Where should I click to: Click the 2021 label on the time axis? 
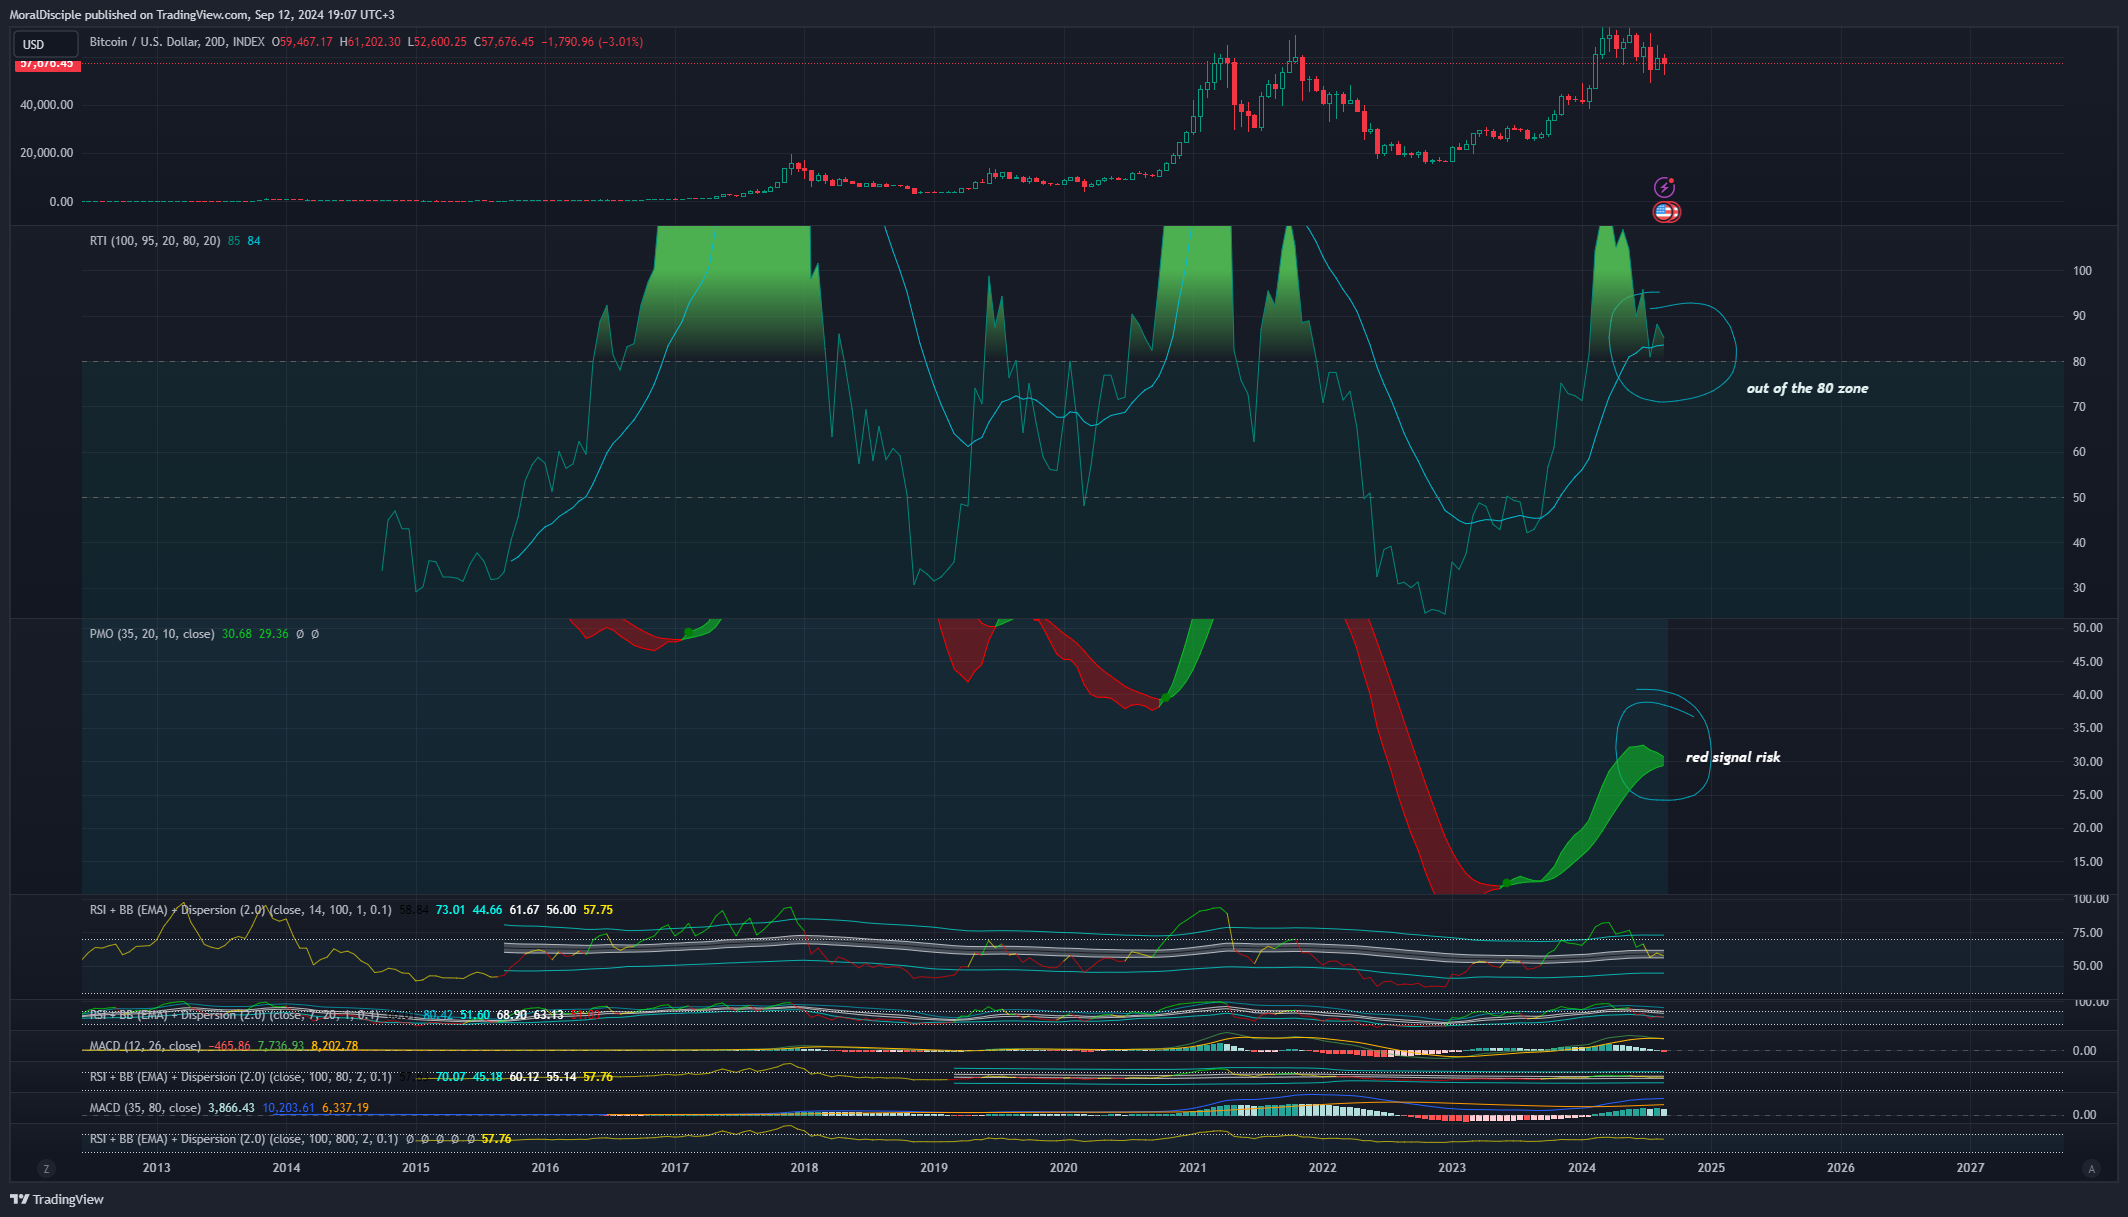[1193, 1168]
